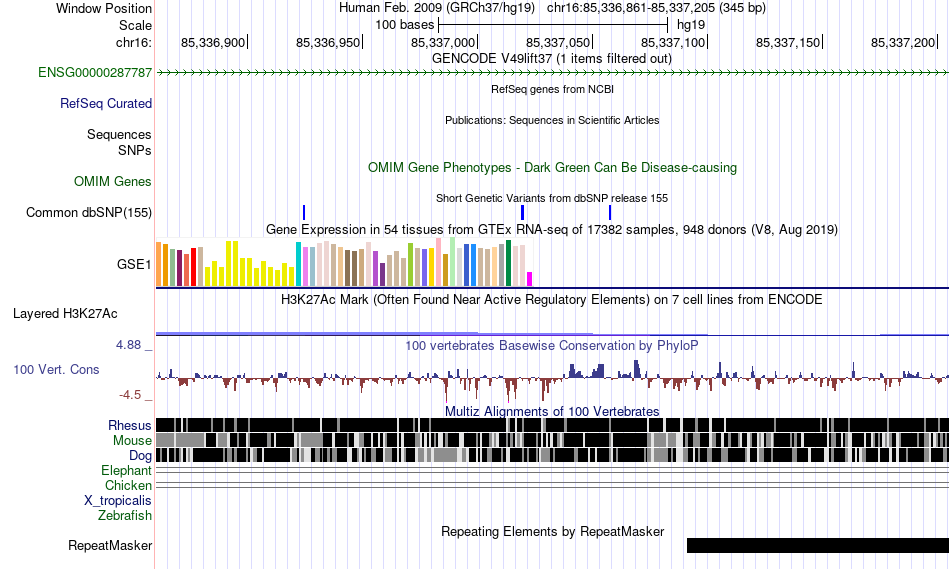
Task: Select the Mouse alignment label
Action: click(x=132, y=441)
